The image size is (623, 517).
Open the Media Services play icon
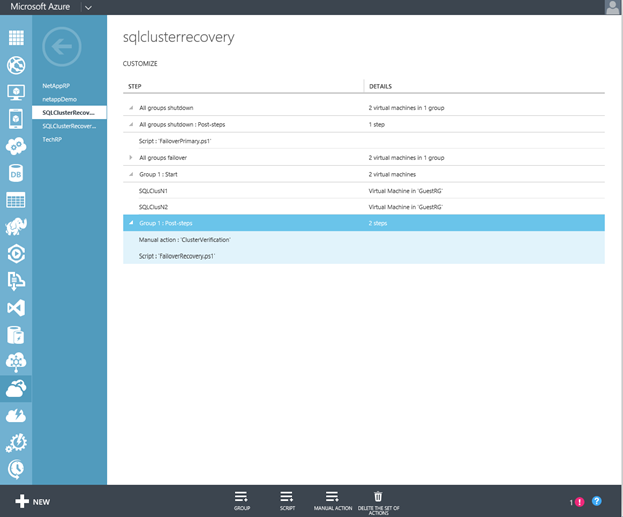(x=16, y=254)
